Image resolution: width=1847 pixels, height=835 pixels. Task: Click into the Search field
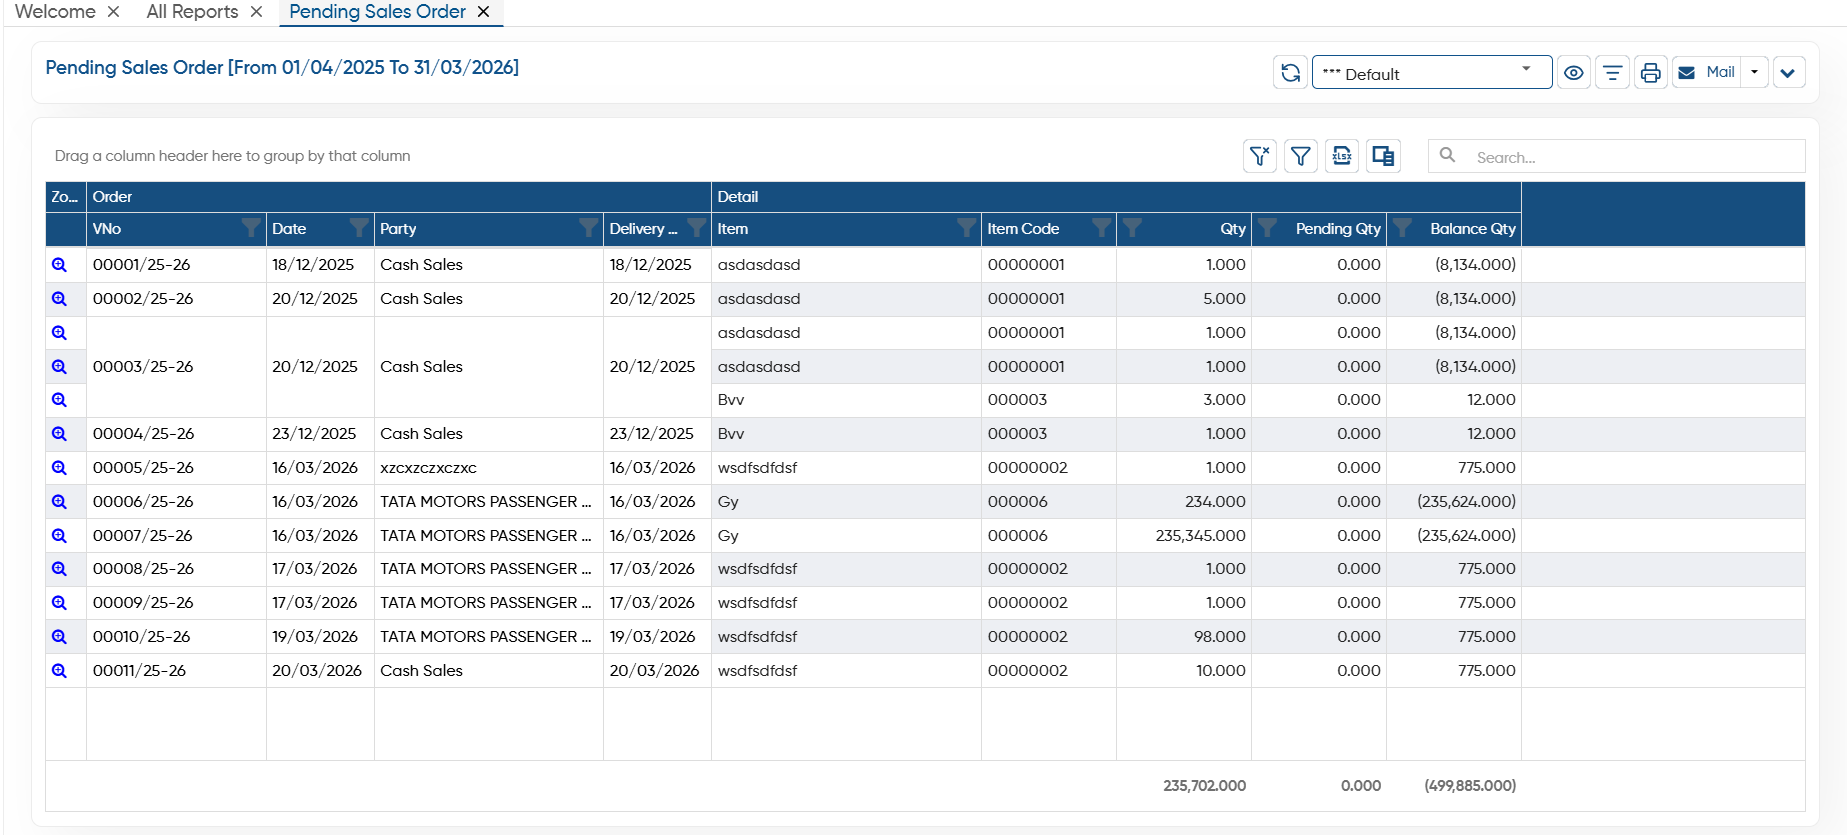[x=1616, y=156]
